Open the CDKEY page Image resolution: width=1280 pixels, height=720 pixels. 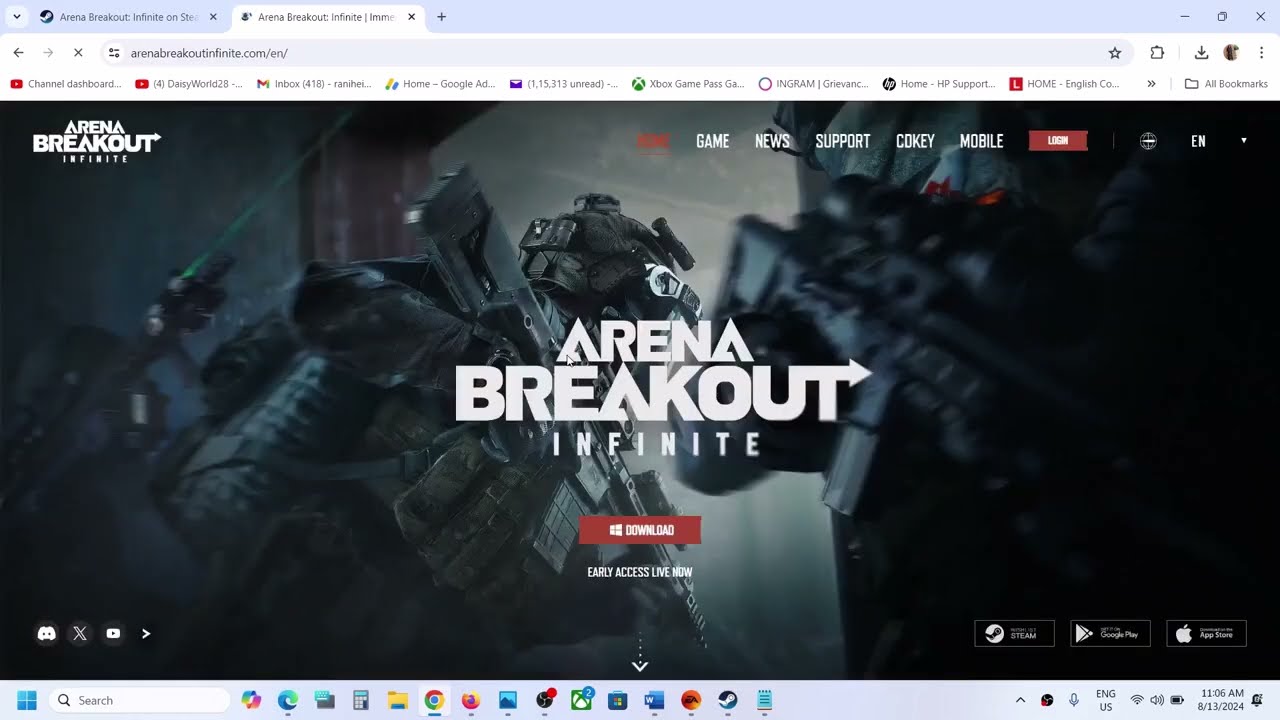(x=915, y=141)
